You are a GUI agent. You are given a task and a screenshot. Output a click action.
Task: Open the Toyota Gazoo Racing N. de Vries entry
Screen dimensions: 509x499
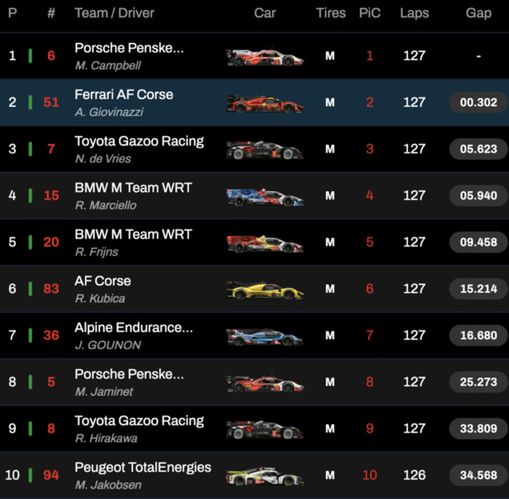coord(139,149)
